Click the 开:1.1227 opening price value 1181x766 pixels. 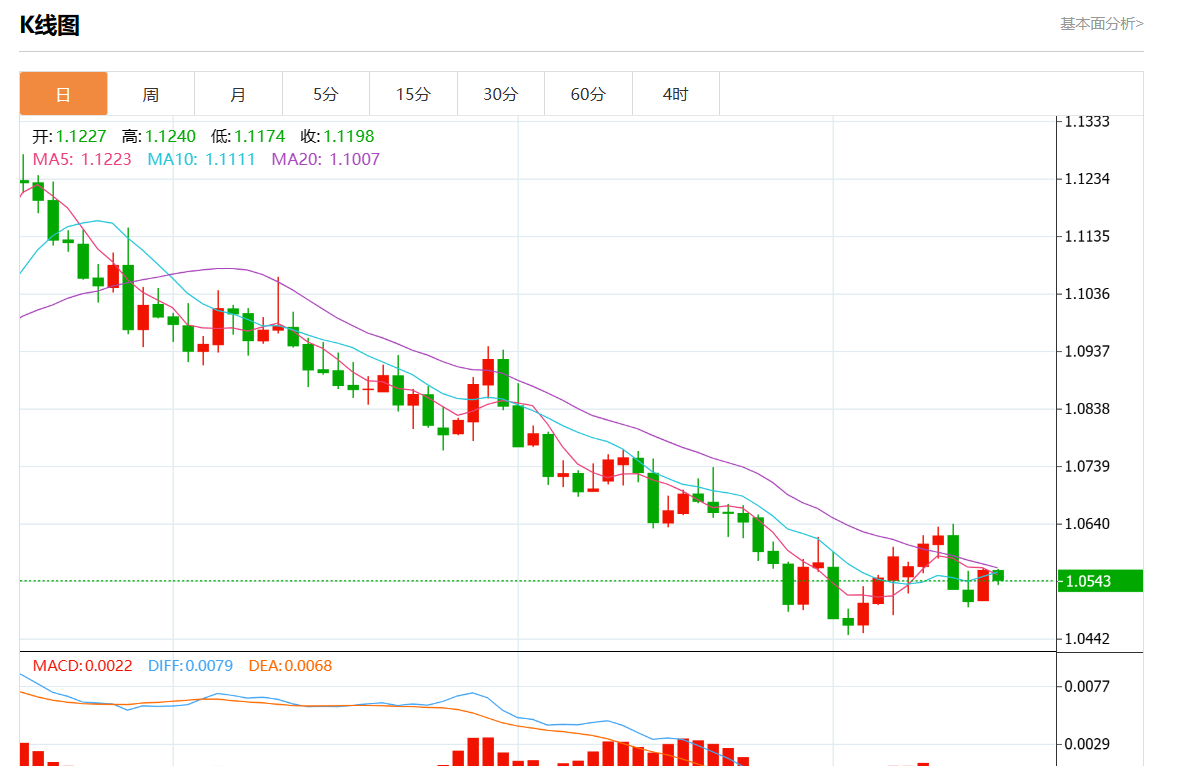(x=69, y=136)
